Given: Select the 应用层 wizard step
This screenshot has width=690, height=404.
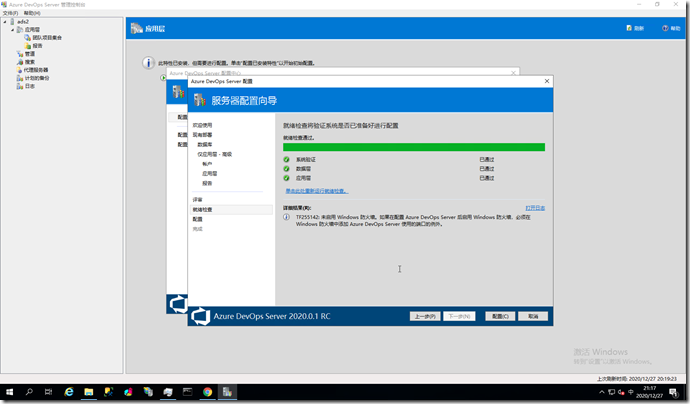Looking at the screenshot, I should 209,173.
